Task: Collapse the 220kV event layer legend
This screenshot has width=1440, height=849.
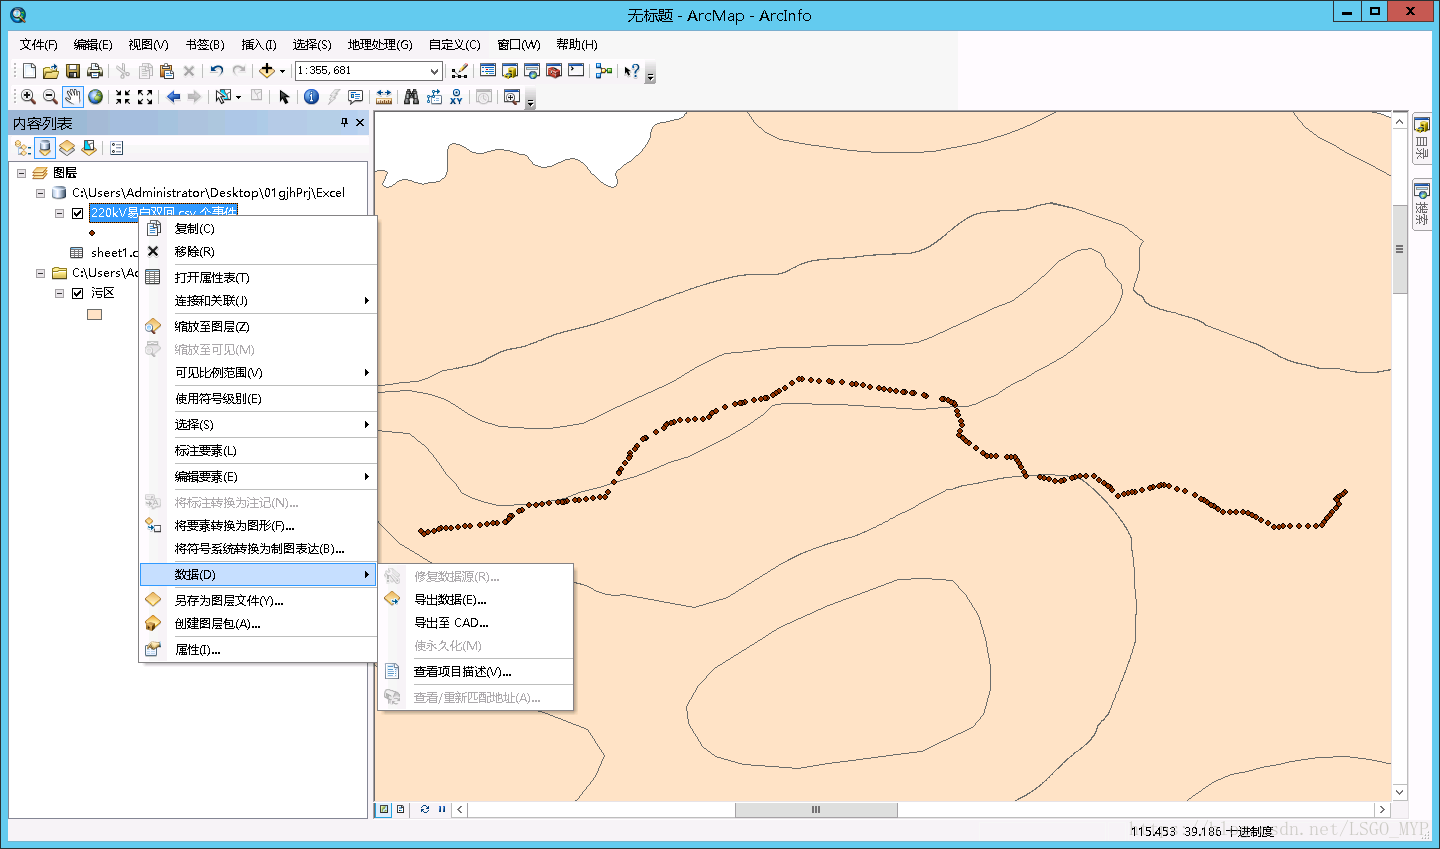Action: click(59, 213)
